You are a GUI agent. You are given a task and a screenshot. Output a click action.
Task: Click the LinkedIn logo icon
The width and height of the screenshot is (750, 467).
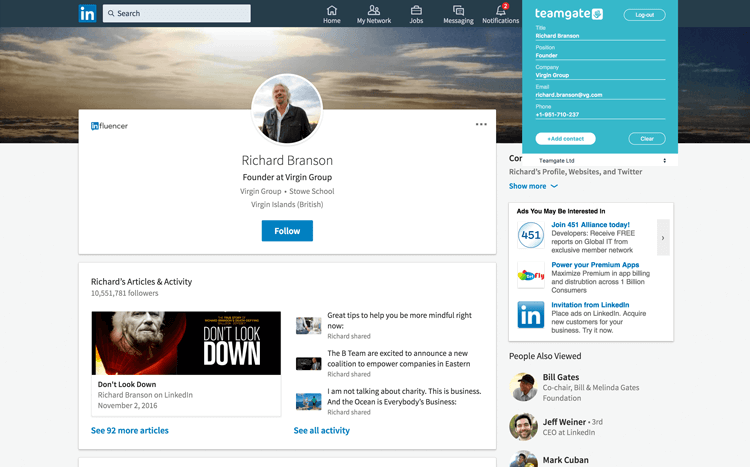coord(87,13)
